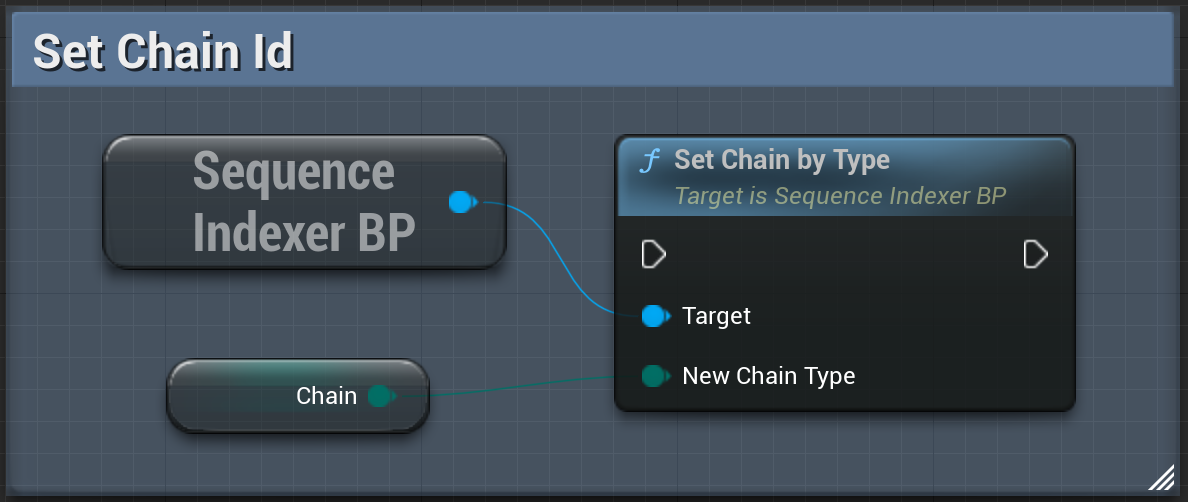Click the 'Target is Sequence Indexer BP' subtitle
Screen dimensions: 1188x502
pos(840,195)
